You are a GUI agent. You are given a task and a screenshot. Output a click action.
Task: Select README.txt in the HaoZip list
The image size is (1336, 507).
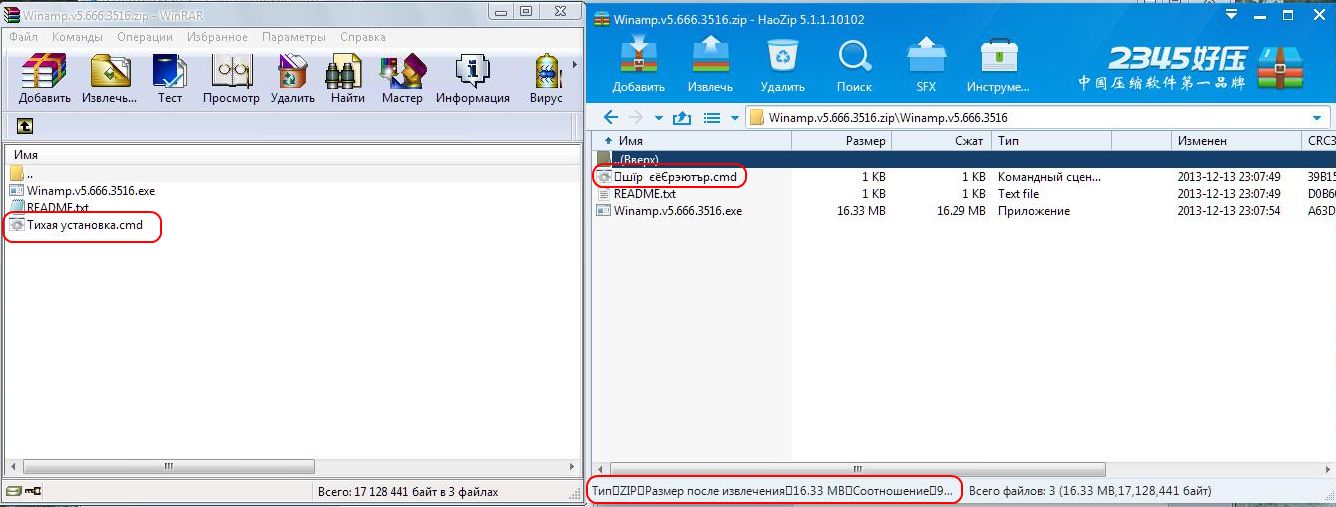point(644,194)
